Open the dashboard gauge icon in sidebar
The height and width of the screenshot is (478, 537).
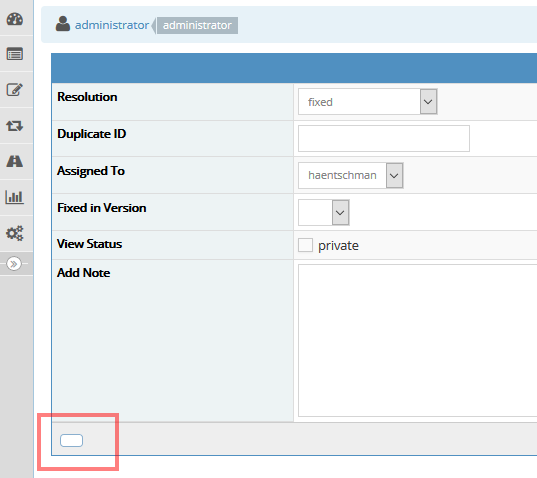click(x=15, y=19)
